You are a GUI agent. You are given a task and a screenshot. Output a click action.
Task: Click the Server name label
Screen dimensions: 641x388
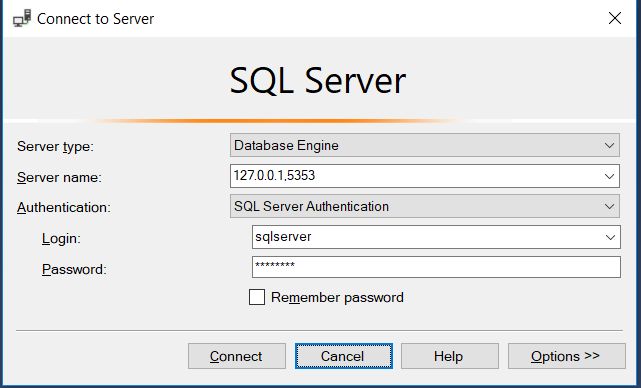[59, 177]
